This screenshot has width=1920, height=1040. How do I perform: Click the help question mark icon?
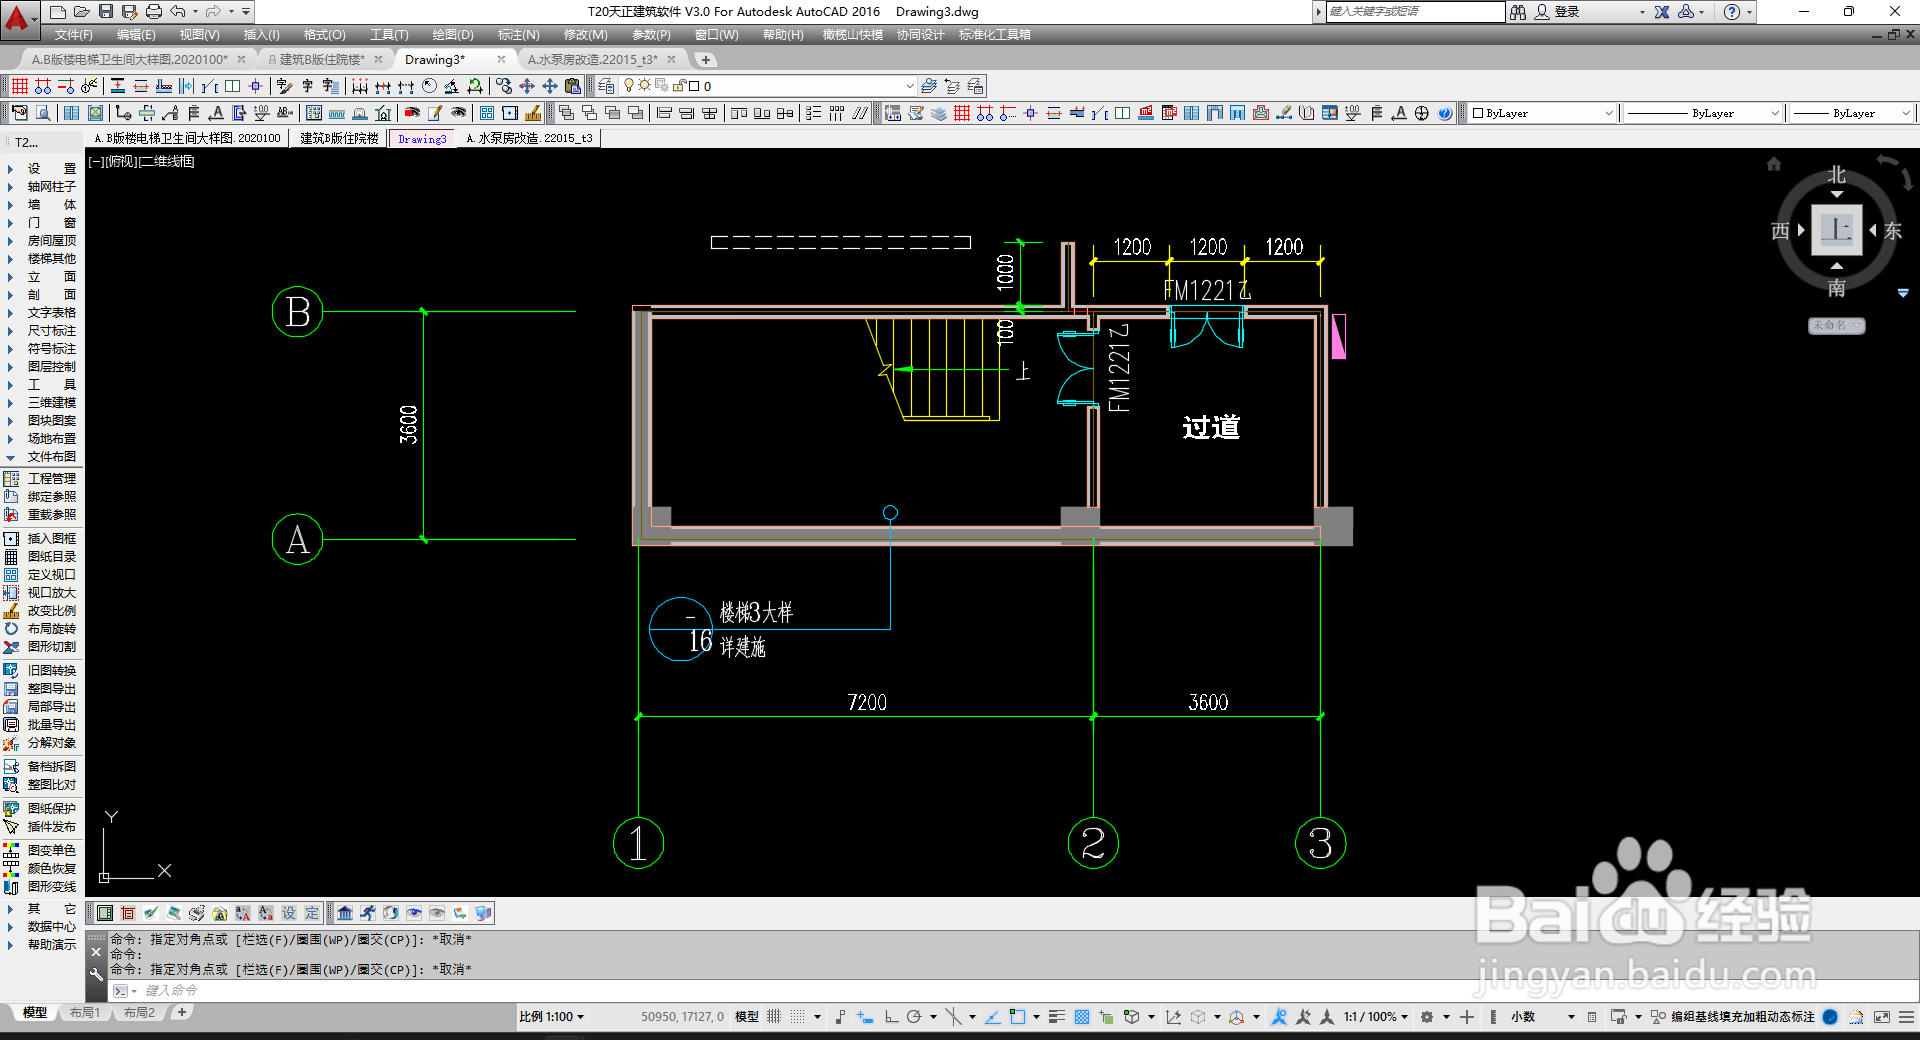point(1732,12)
